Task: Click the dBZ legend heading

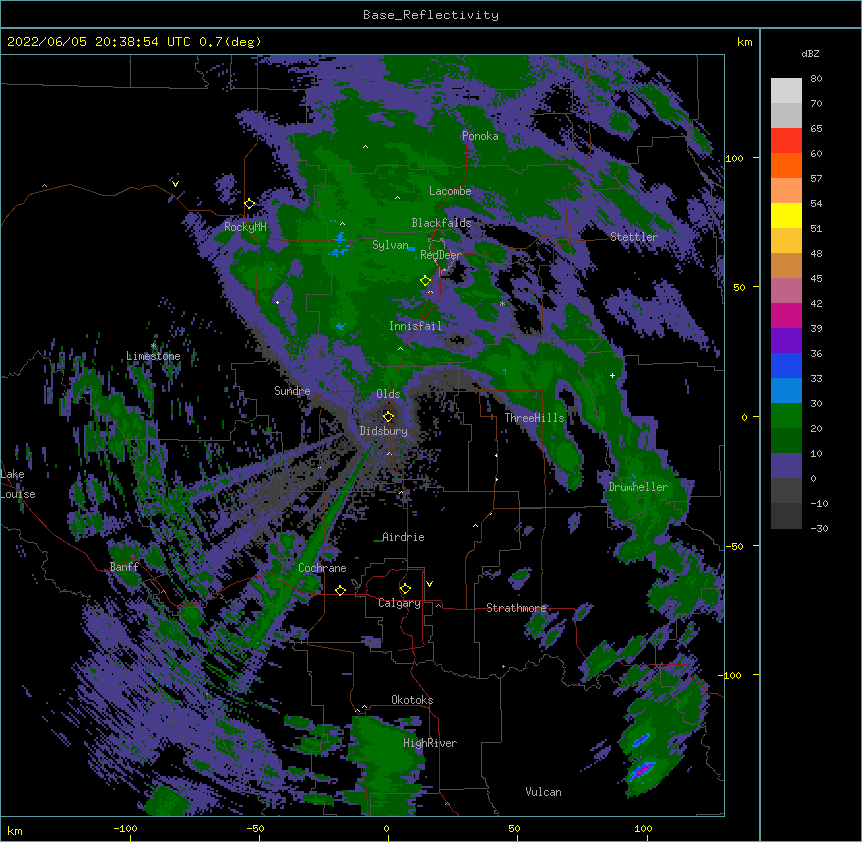Action: [810, 54]
